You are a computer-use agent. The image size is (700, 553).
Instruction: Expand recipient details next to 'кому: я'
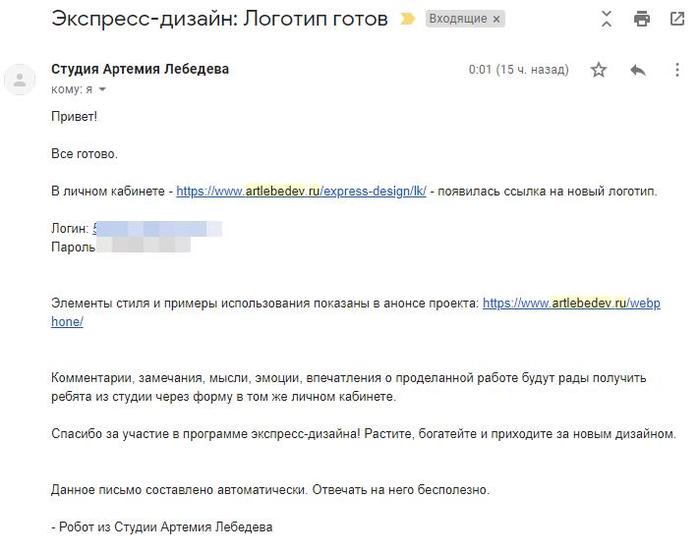click(x=102, y=90)
